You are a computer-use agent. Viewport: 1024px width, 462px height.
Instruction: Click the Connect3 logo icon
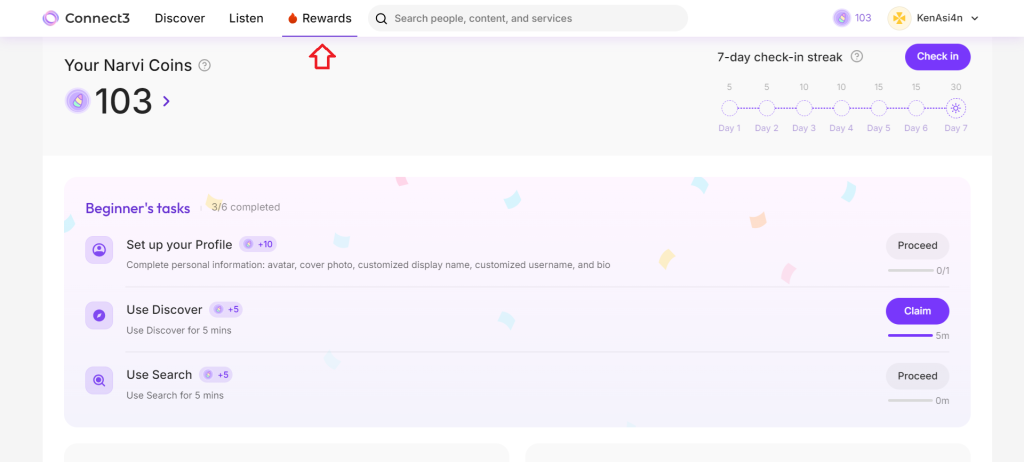click(50, 18)
